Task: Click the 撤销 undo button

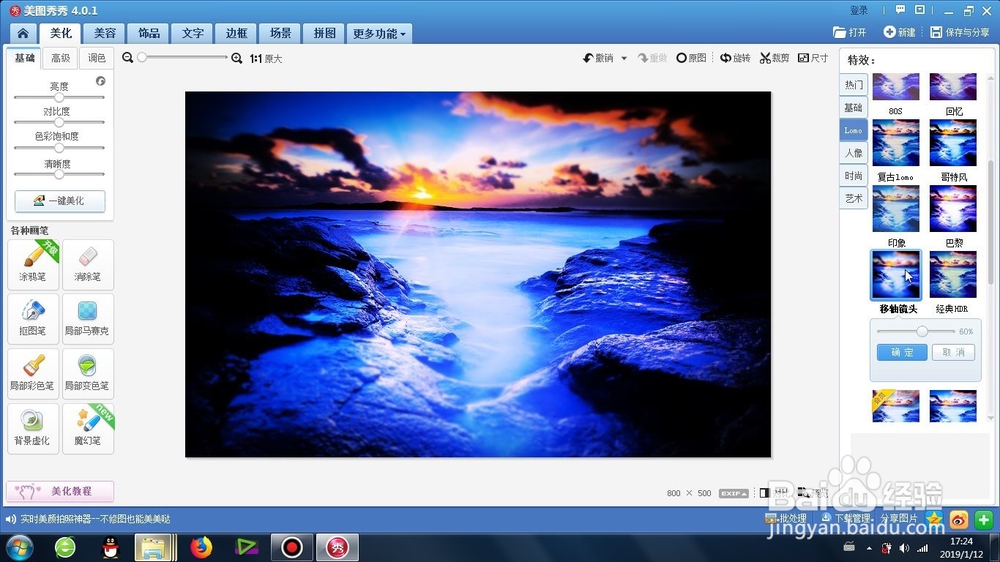Action: tap(598, 58)
